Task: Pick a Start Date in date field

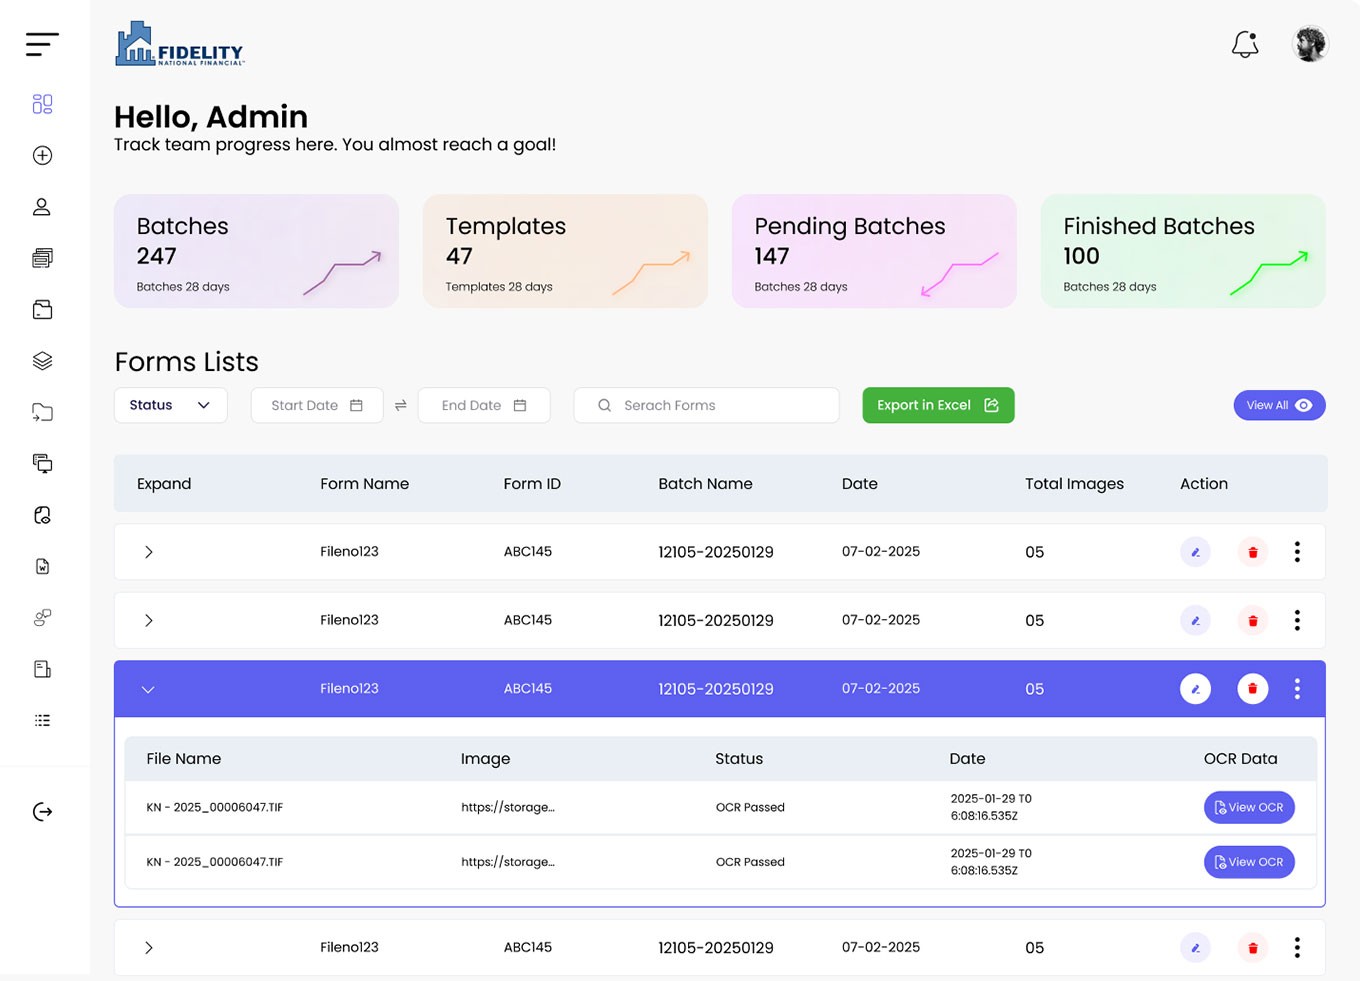Action: pyautogui.click(x=316, y=405)
